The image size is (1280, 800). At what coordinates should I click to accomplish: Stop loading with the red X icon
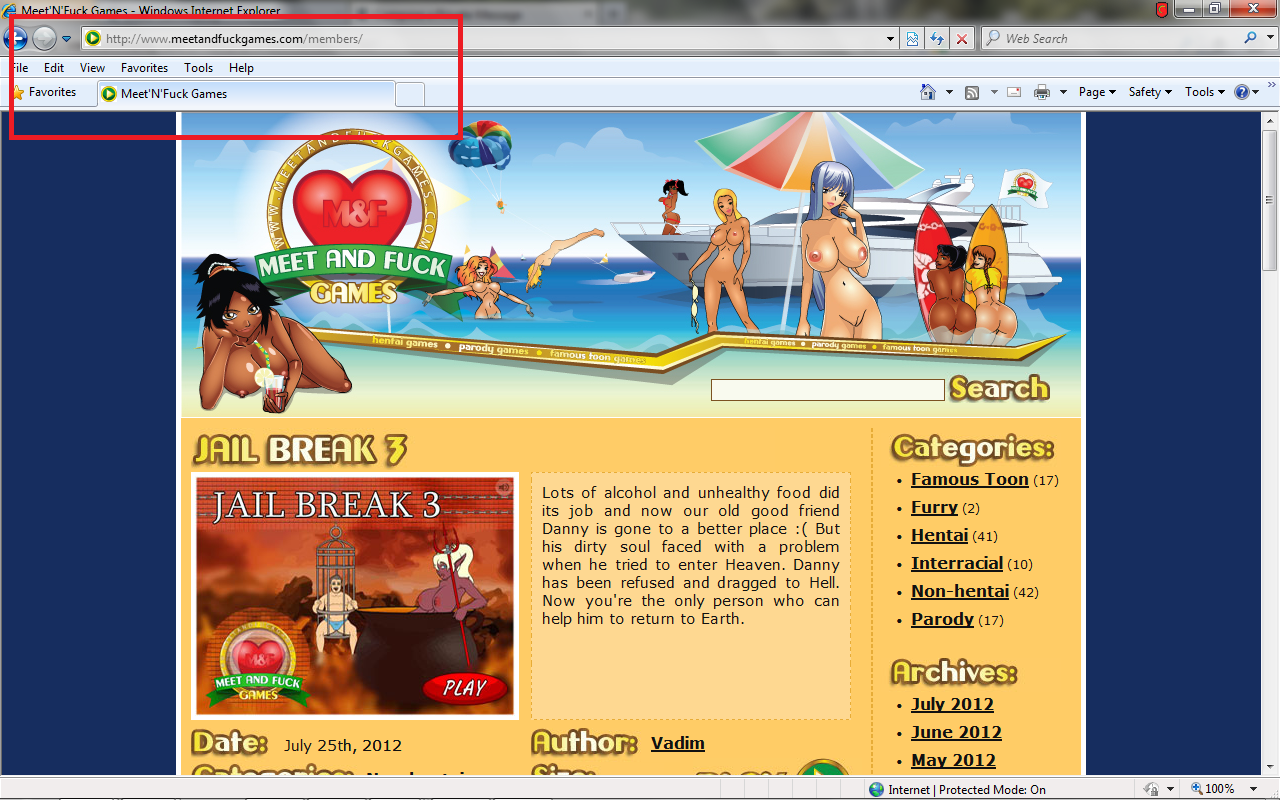tap(961, 39)
